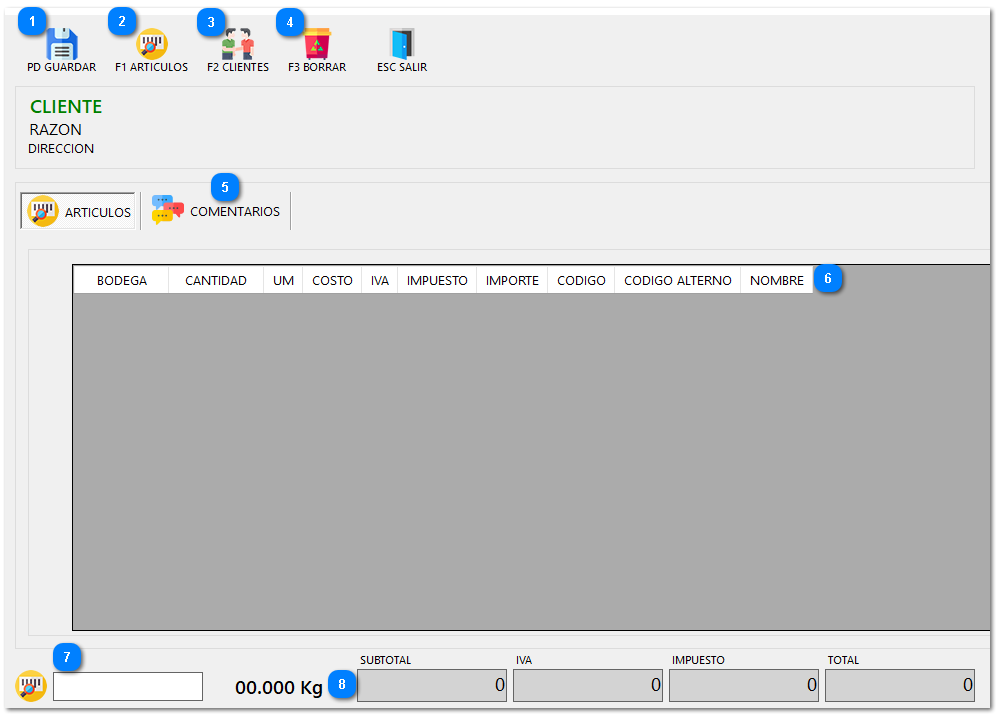
Task: Click the ESC Salir door icon
Action: tap(402, 44)
